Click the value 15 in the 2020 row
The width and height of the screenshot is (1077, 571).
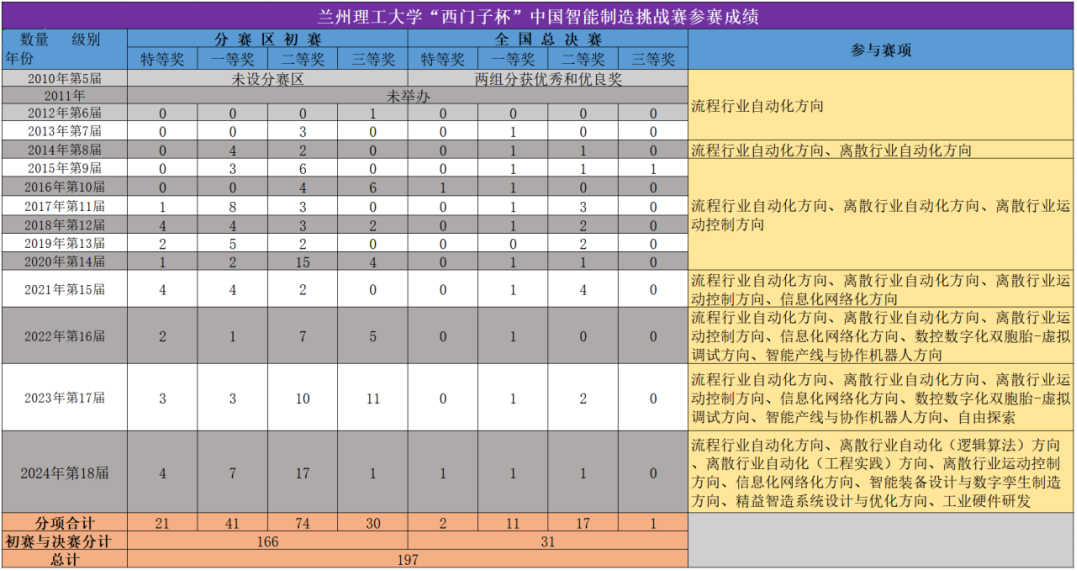303,261
